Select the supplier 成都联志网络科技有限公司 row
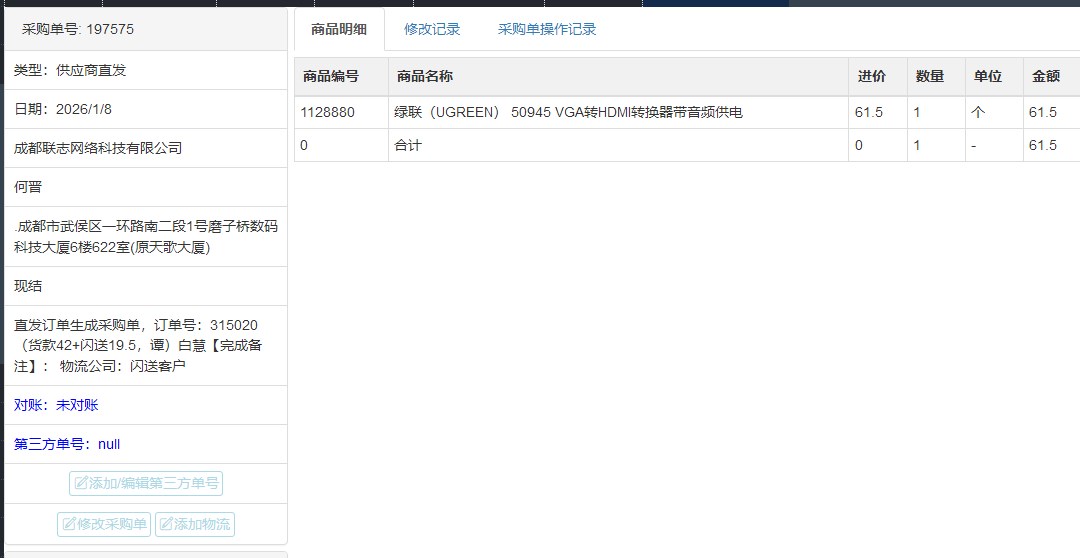 pyautogui.click(x=98, y=148)
